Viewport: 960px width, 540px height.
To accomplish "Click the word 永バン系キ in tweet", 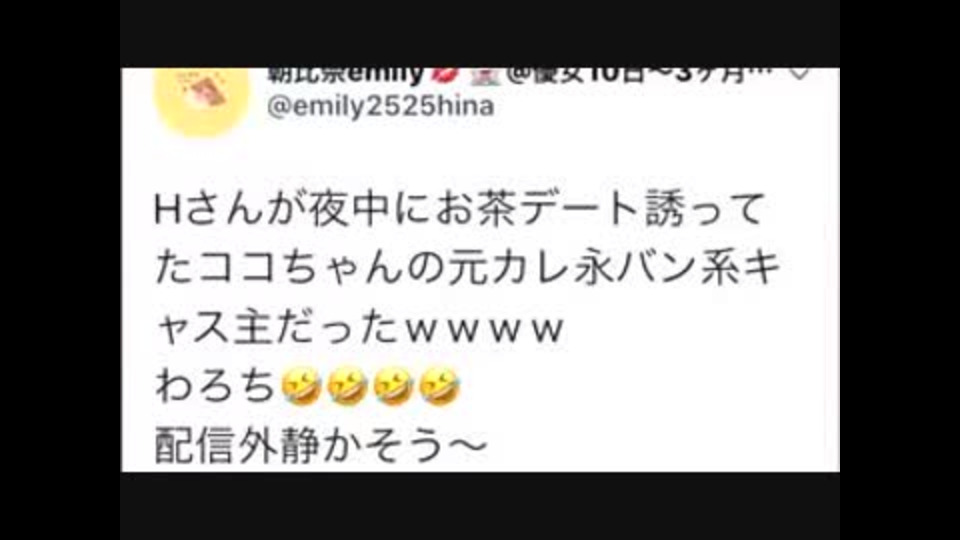I will coord(677,269).
